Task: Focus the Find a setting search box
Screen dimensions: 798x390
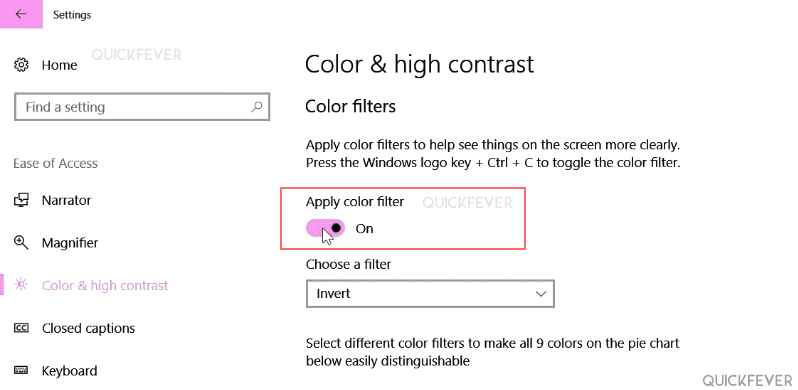Action: (142, 107)
